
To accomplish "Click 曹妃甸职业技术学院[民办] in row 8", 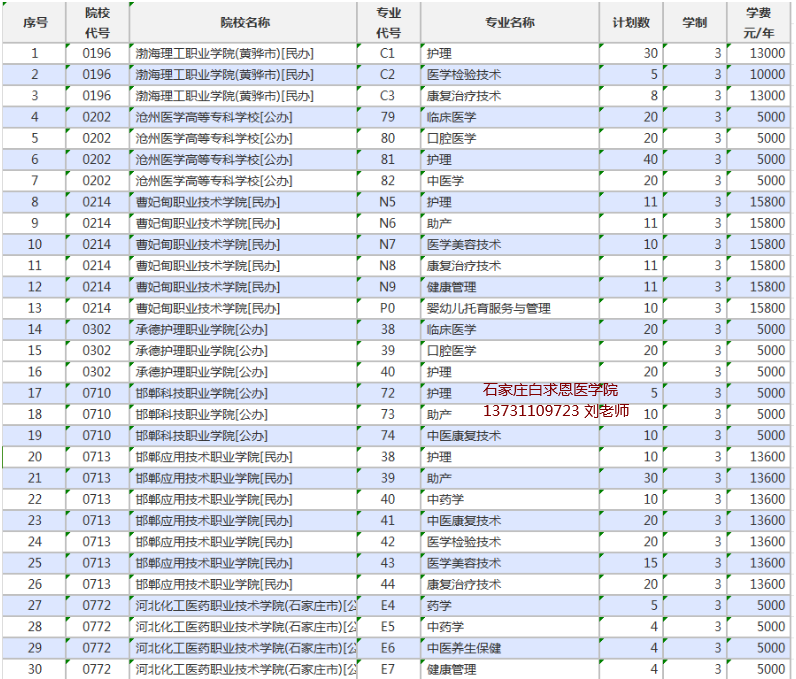I will tap(208, 202).
